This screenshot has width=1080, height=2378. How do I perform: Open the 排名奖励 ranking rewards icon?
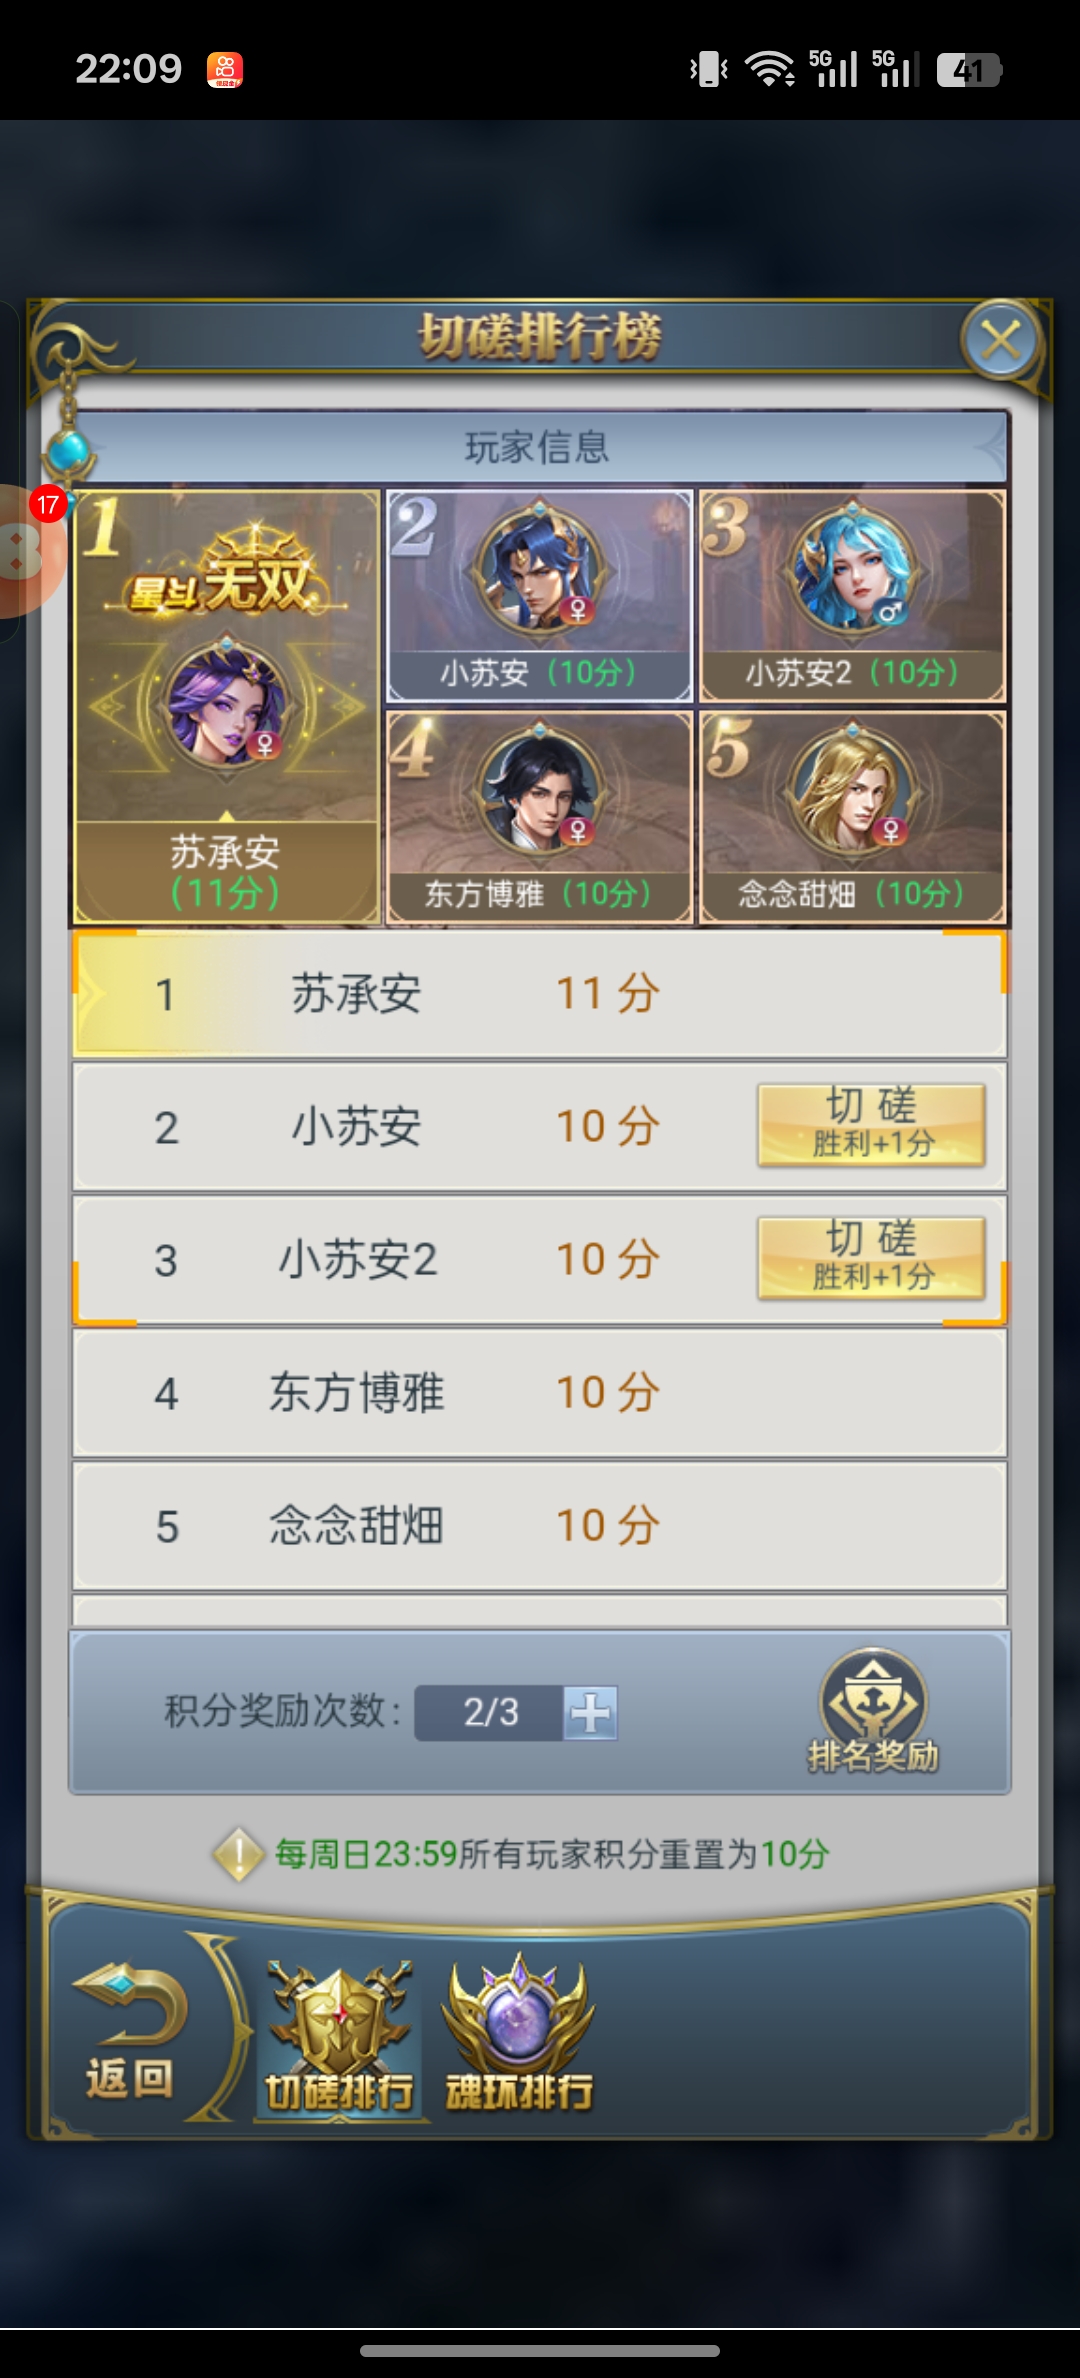[873, 1712]
